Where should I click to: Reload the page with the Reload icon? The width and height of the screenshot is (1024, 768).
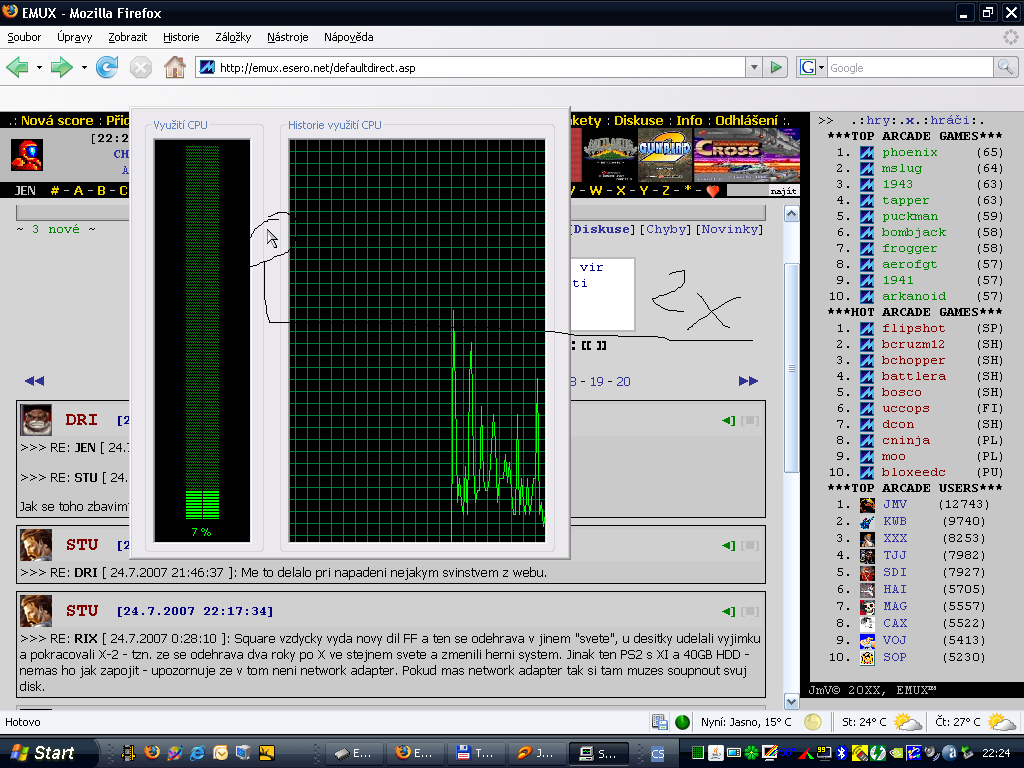point(107,67)
